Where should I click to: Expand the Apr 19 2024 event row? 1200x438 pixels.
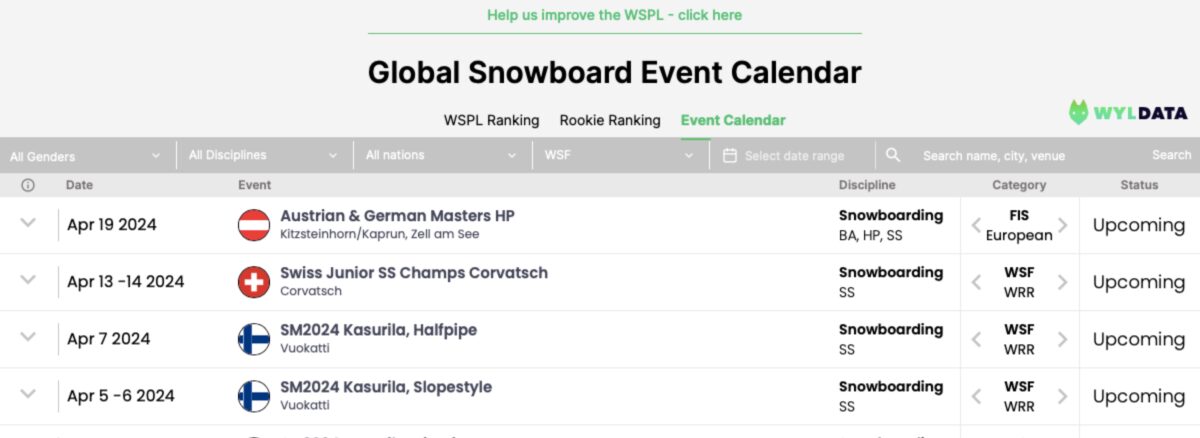(28, 224)
